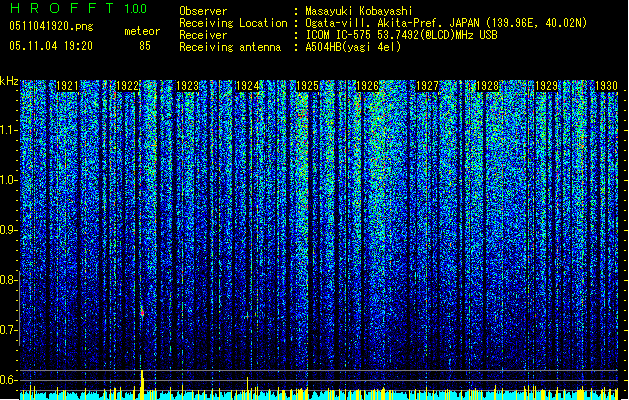Click the 1922 time marker

(x=128, y=86)
